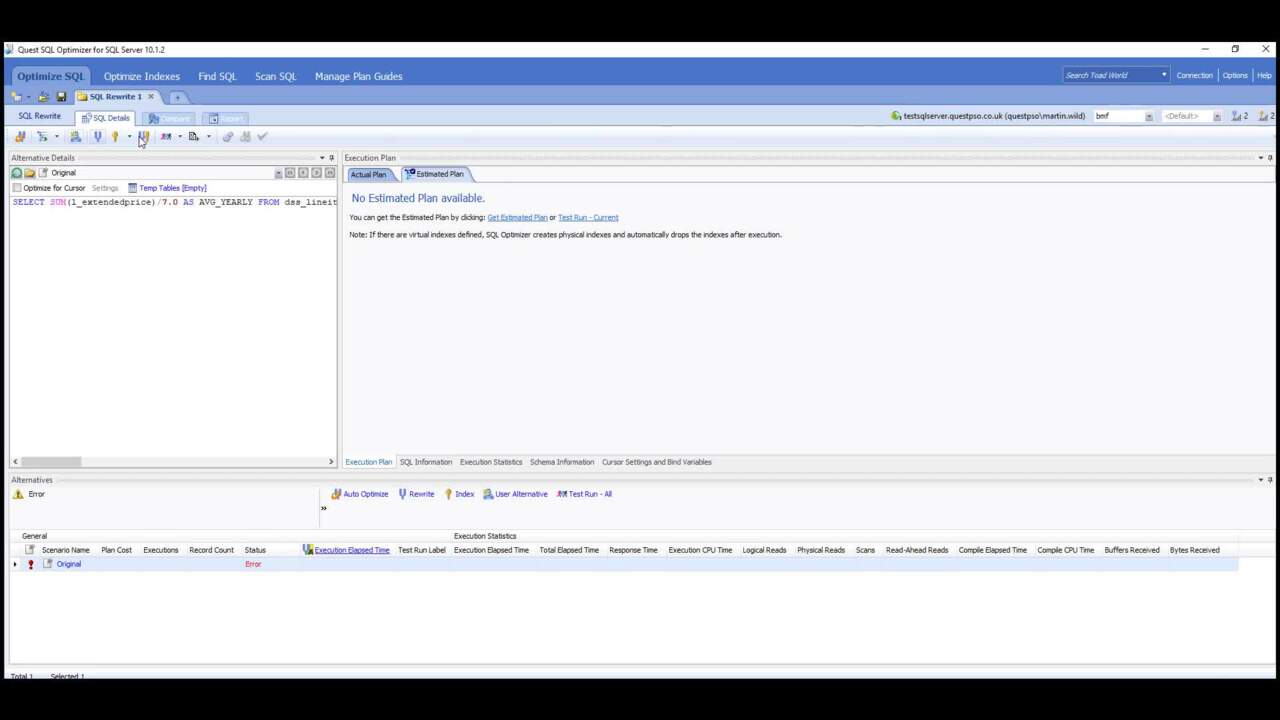This screenshot has width=1280, height=720.
Task: Click the Test Run - Current link
Action: (588, 217)
